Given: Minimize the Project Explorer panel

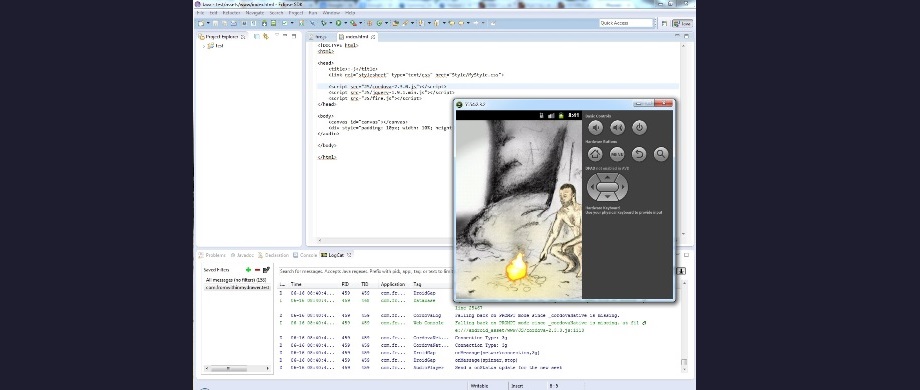Looking at the screenshot, I should (285, 36).
